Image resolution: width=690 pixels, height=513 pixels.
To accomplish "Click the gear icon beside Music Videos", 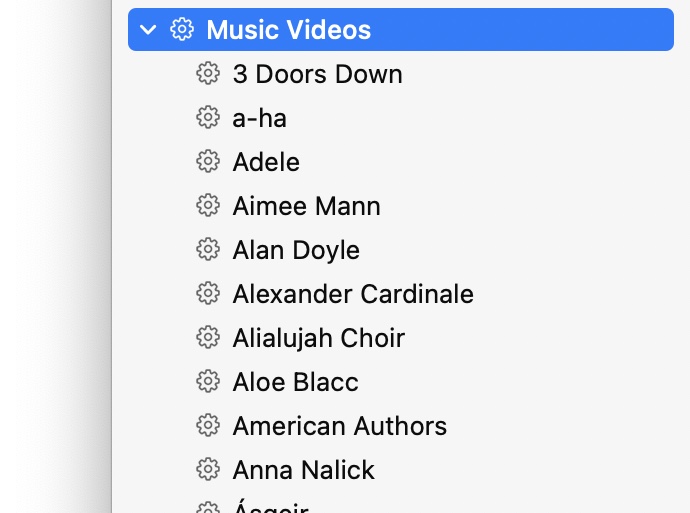I will 181,30.
